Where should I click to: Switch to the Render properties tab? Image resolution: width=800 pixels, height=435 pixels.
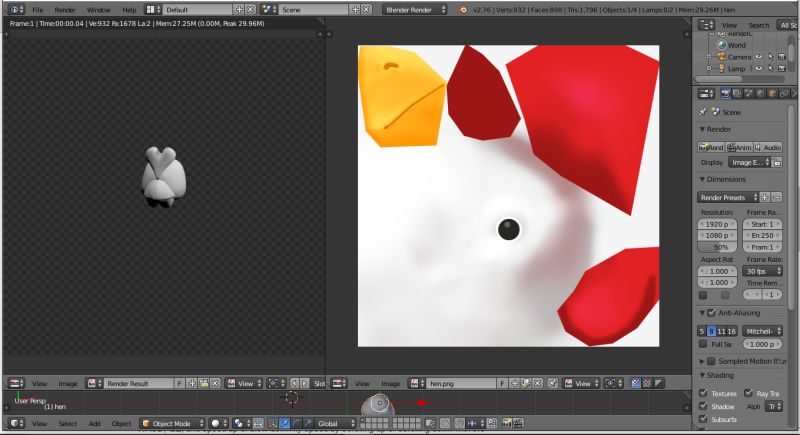726,93
